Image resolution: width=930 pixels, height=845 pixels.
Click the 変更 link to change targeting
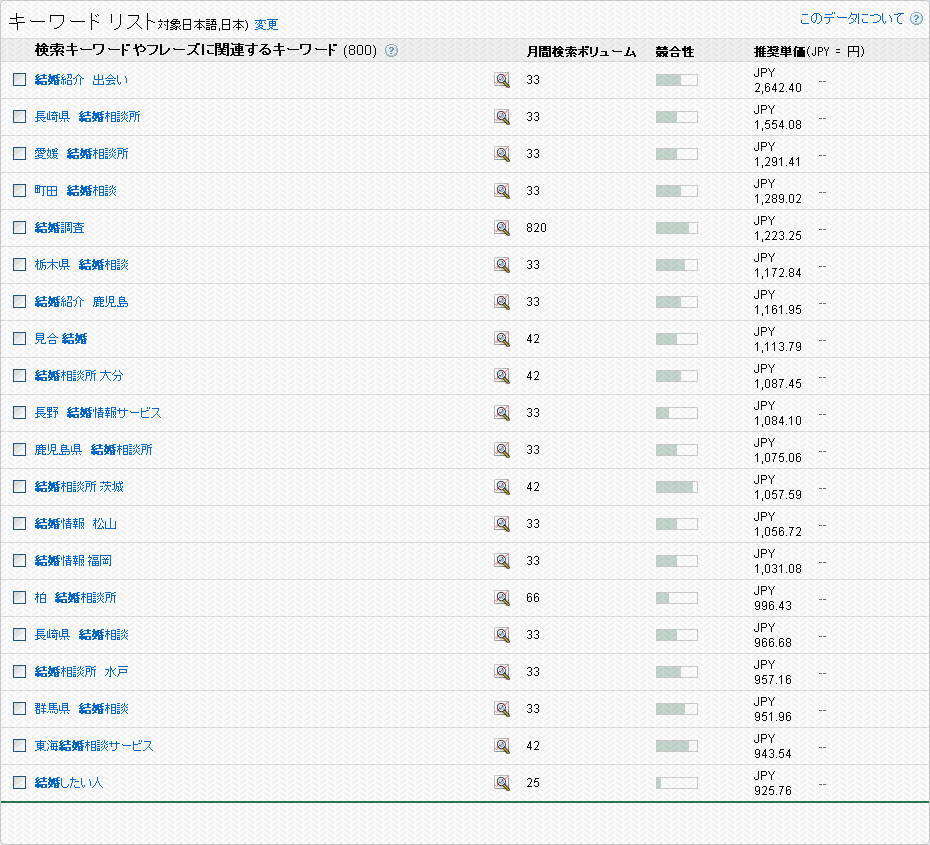[x=266, y=24]
